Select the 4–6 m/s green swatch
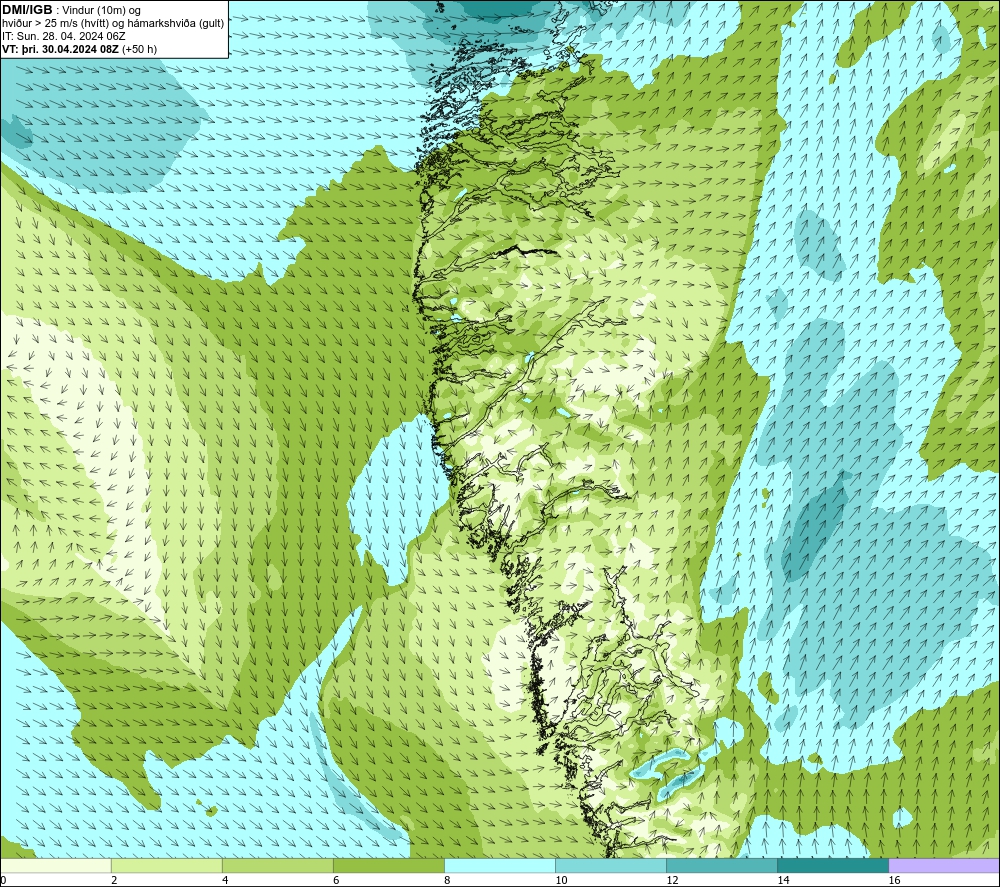The height and width of the screenshot is (887, 1000). point(277,866)
